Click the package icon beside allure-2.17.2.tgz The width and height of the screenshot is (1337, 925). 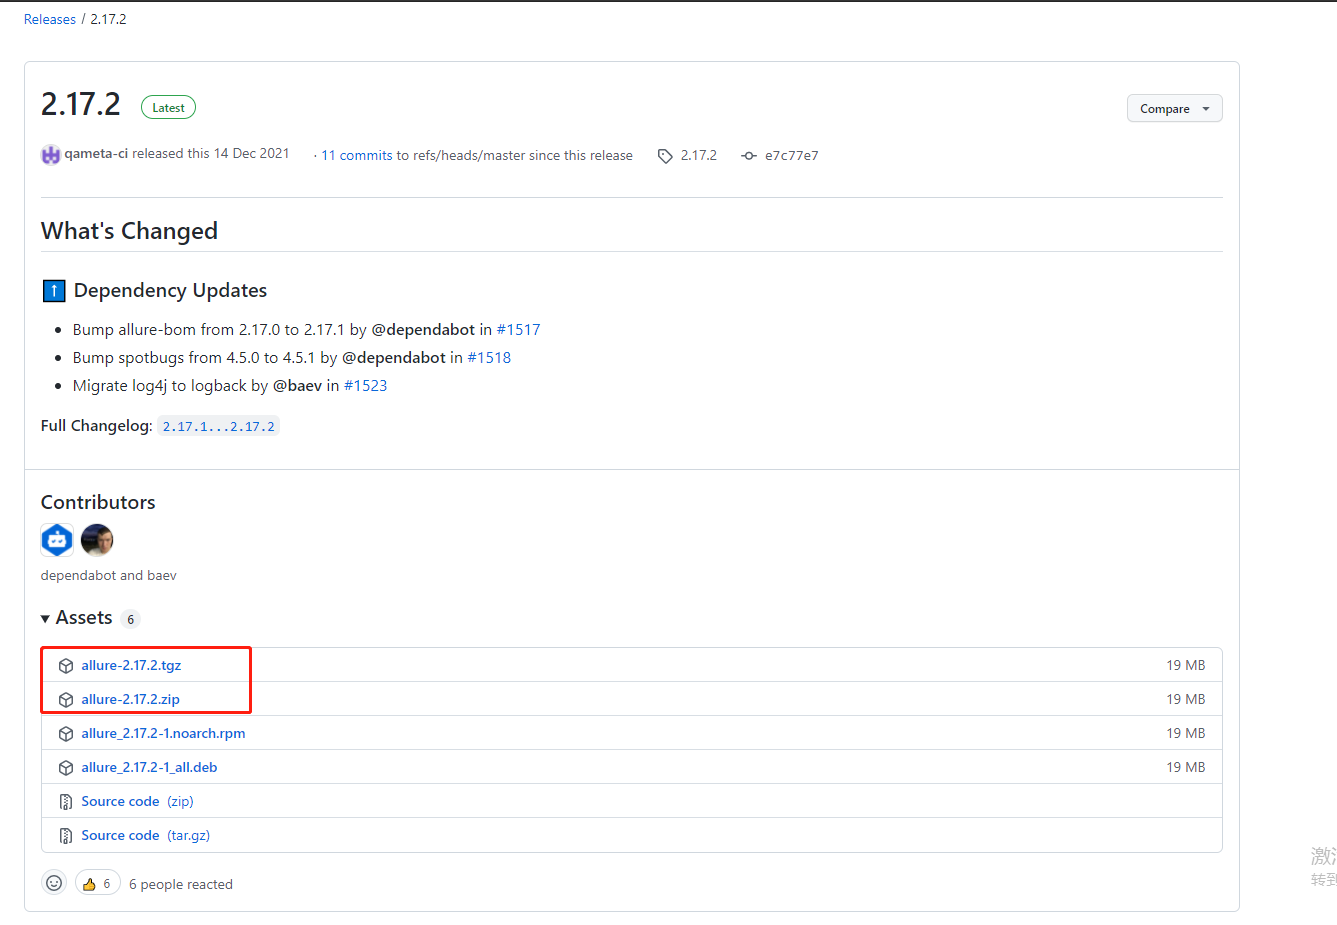tap(66, 666)
